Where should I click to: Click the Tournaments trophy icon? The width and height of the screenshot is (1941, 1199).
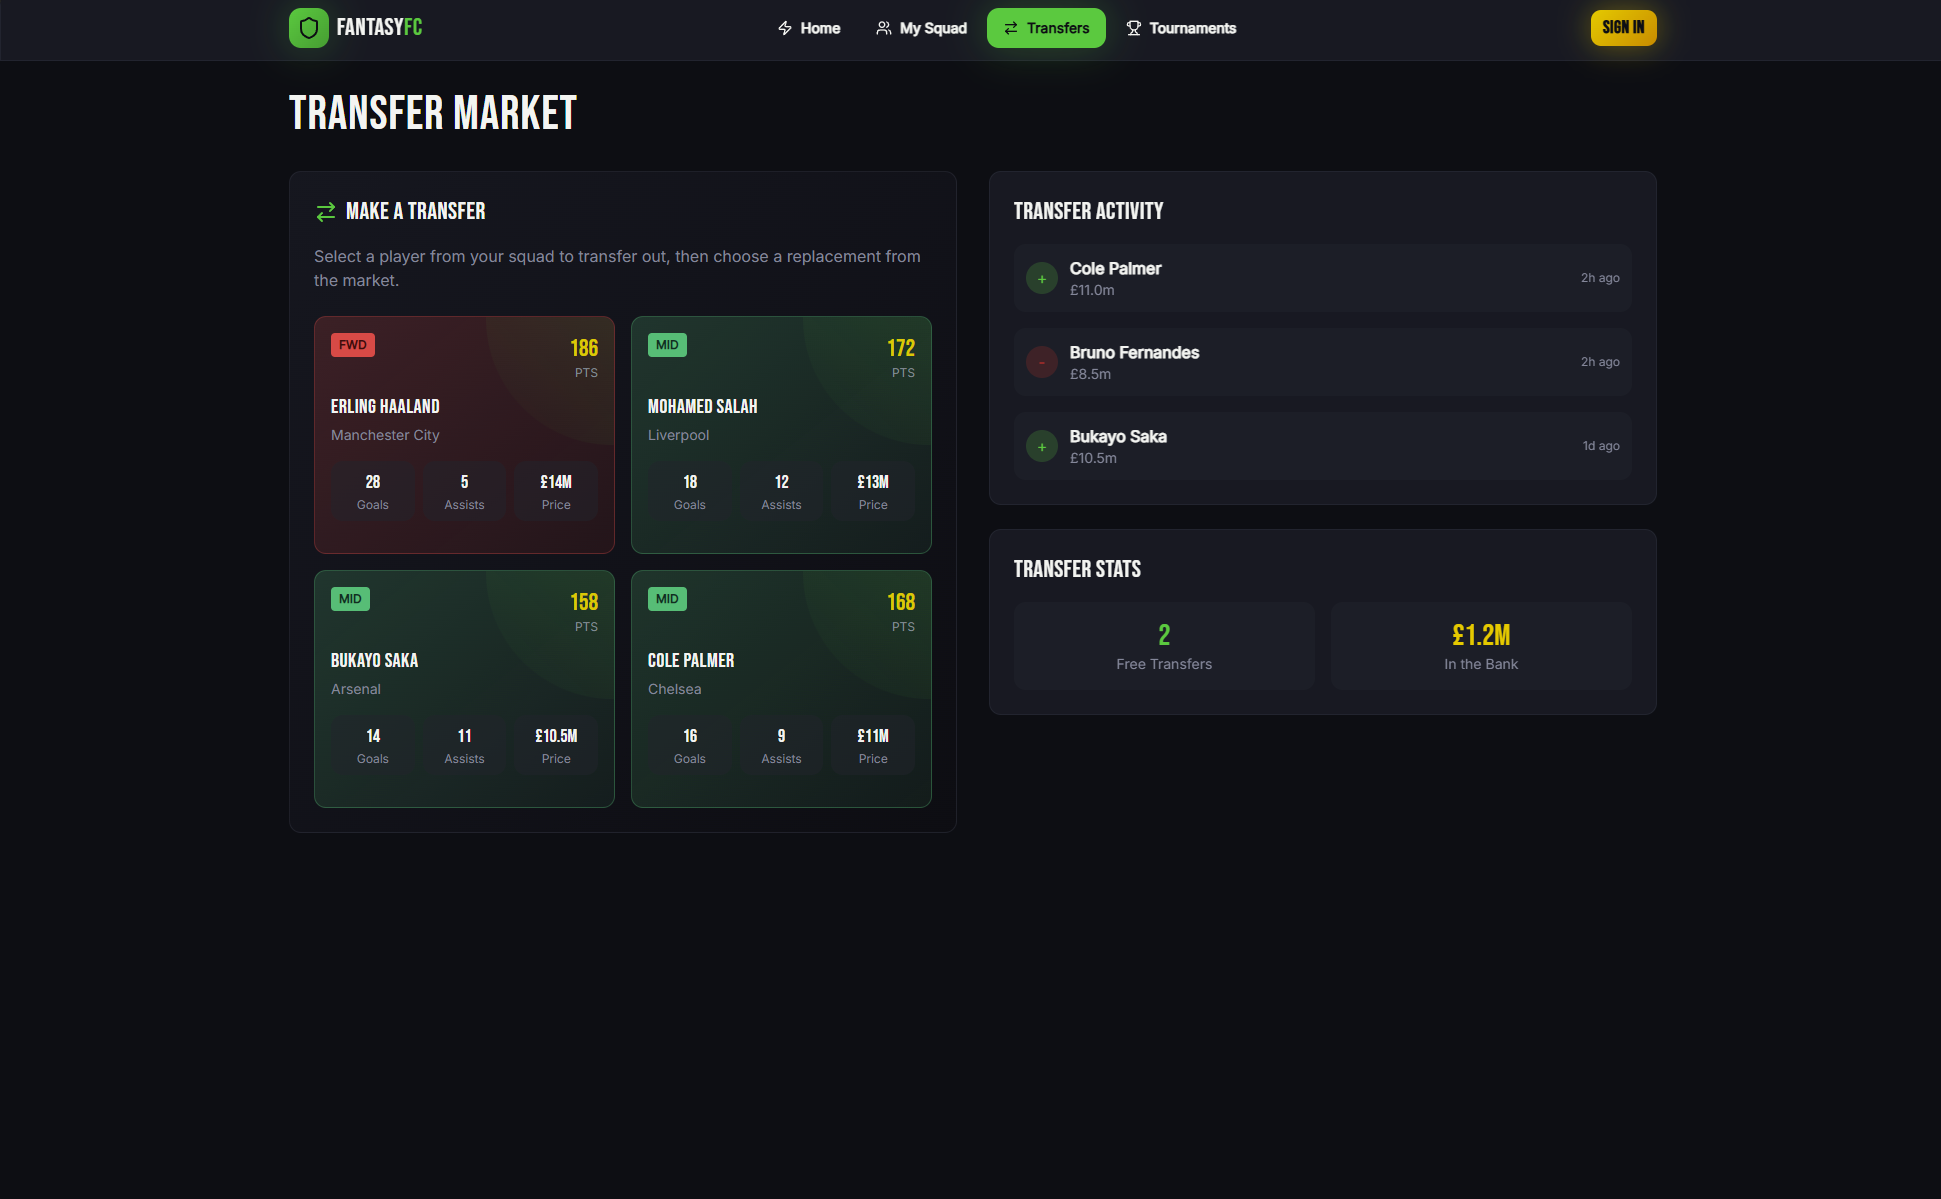[1133, 28]
